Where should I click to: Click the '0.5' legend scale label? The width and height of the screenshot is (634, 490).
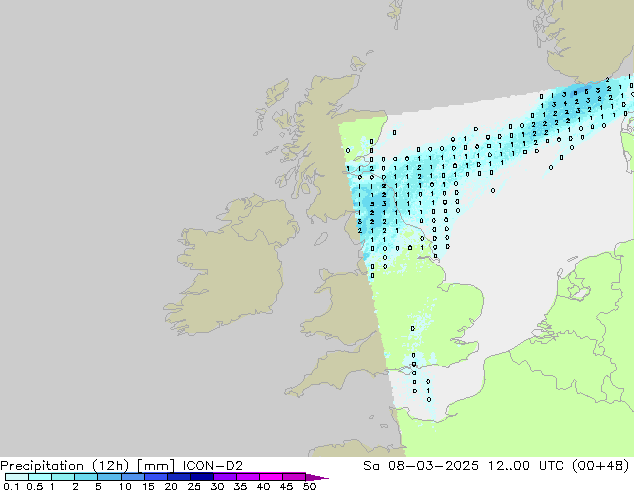click(x=34, y=486)
